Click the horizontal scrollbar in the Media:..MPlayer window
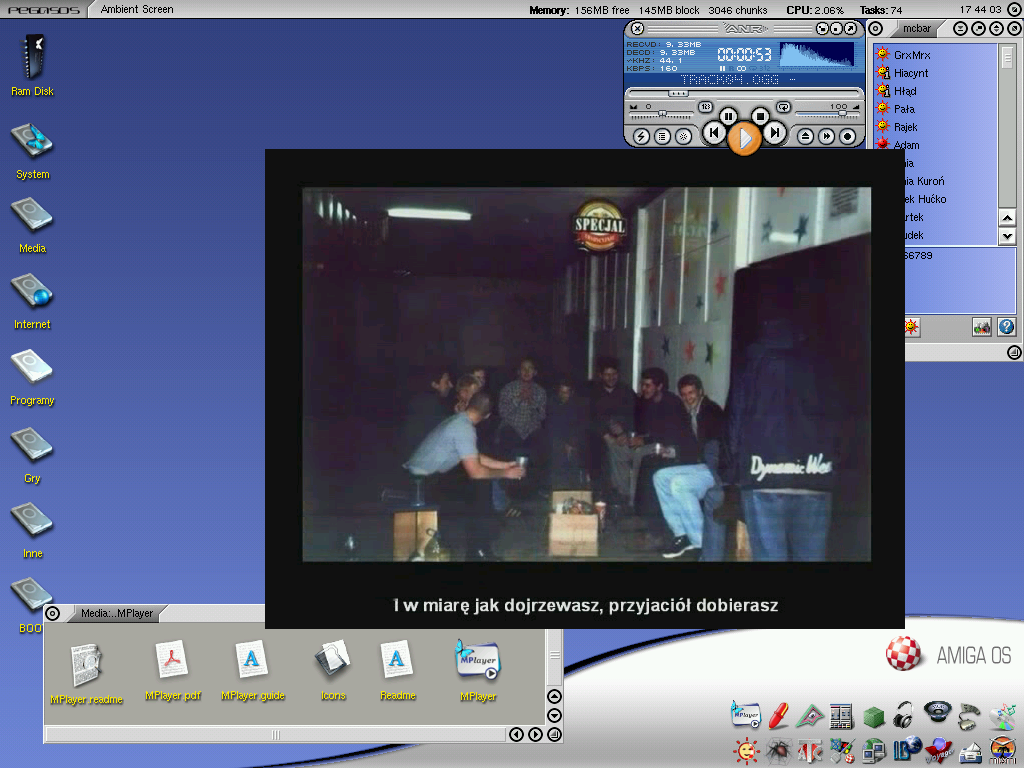 (275, 735)
